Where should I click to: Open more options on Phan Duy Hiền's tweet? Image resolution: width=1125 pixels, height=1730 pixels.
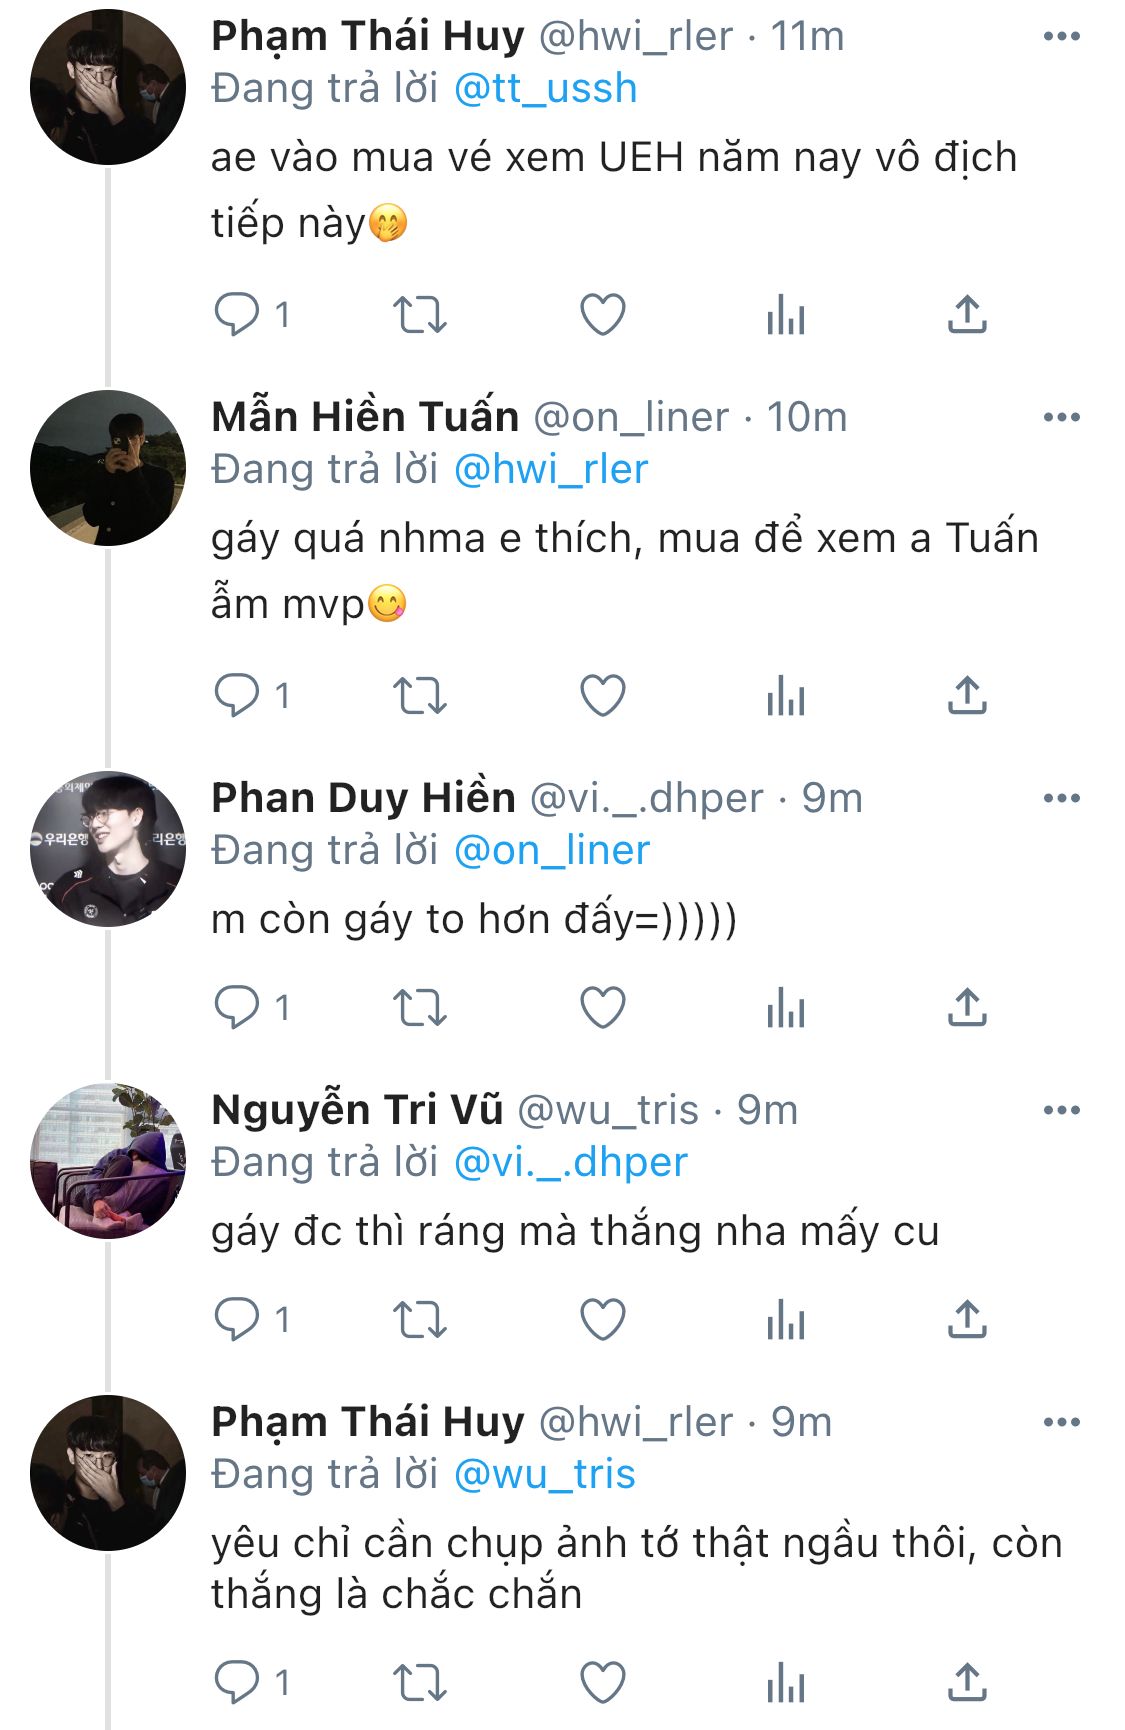coord(1061,798)
